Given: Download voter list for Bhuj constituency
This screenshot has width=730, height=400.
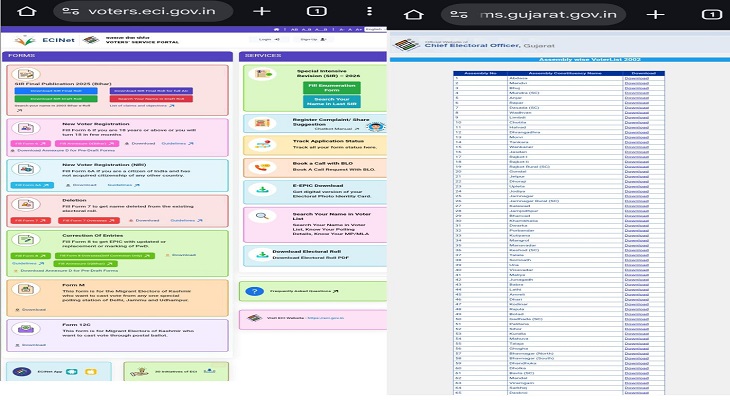Looking at the screenshot, I should click(x=636, y=88).
